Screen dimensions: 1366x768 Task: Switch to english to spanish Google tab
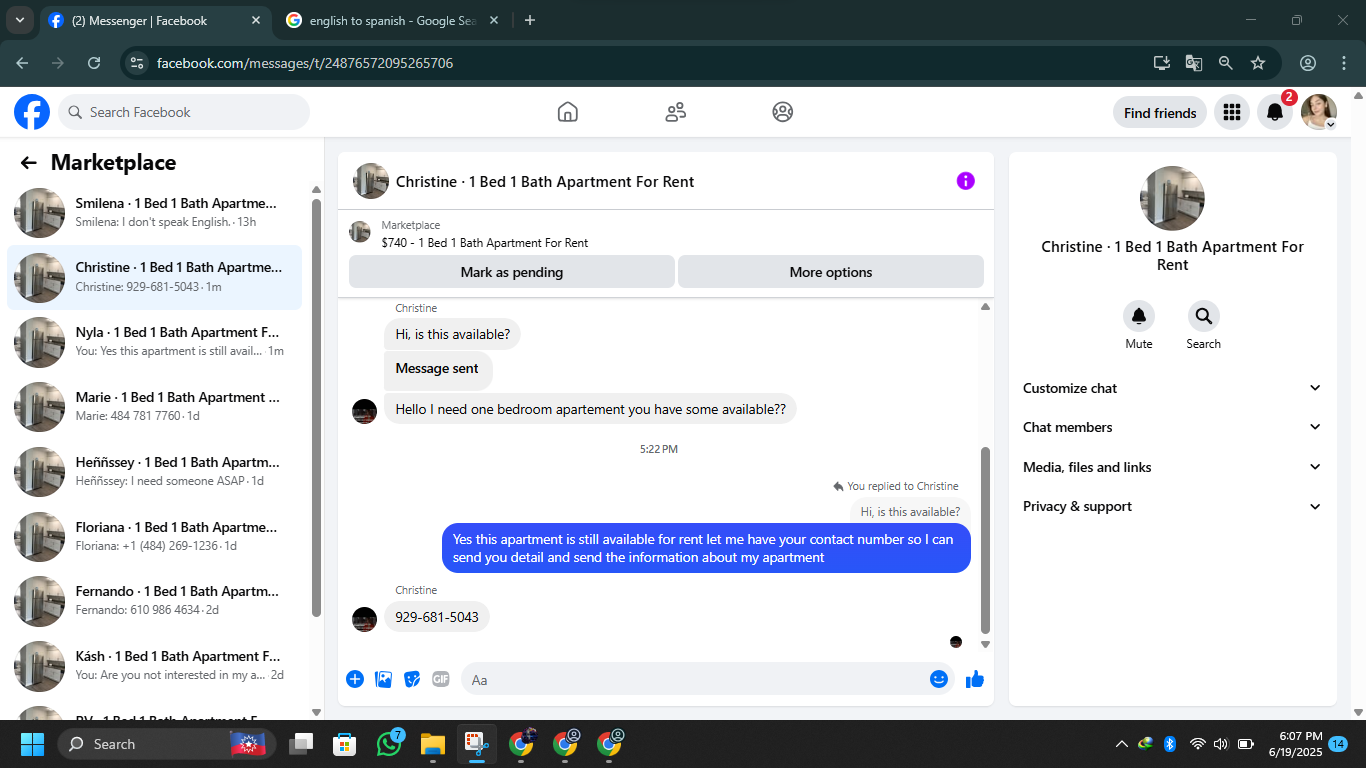click(x=393, y=20)
